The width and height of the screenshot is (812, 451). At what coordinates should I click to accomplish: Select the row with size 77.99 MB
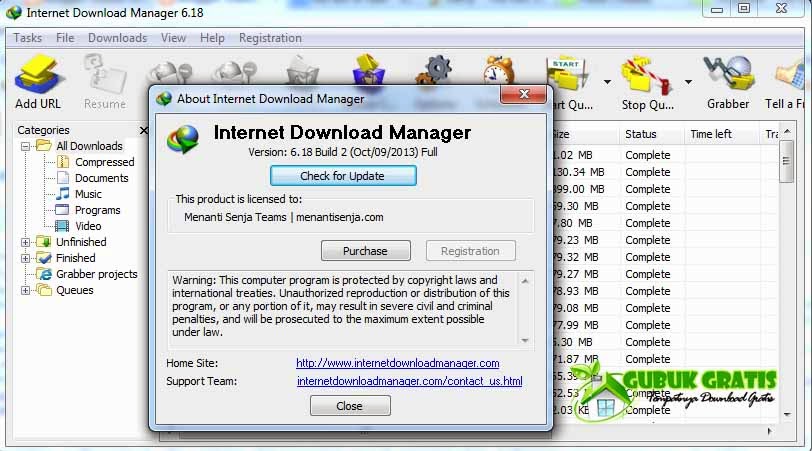pos(665,325)
